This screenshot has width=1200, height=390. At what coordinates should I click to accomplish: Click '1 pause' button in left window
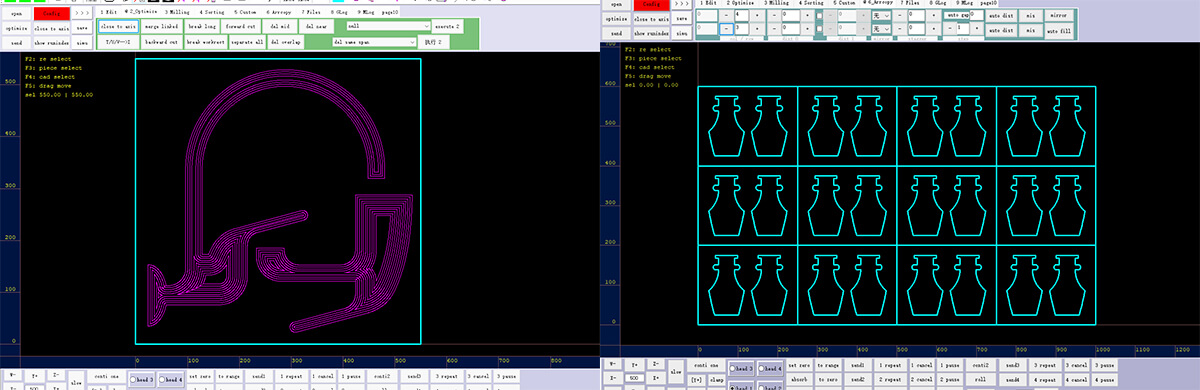(351, 376)
